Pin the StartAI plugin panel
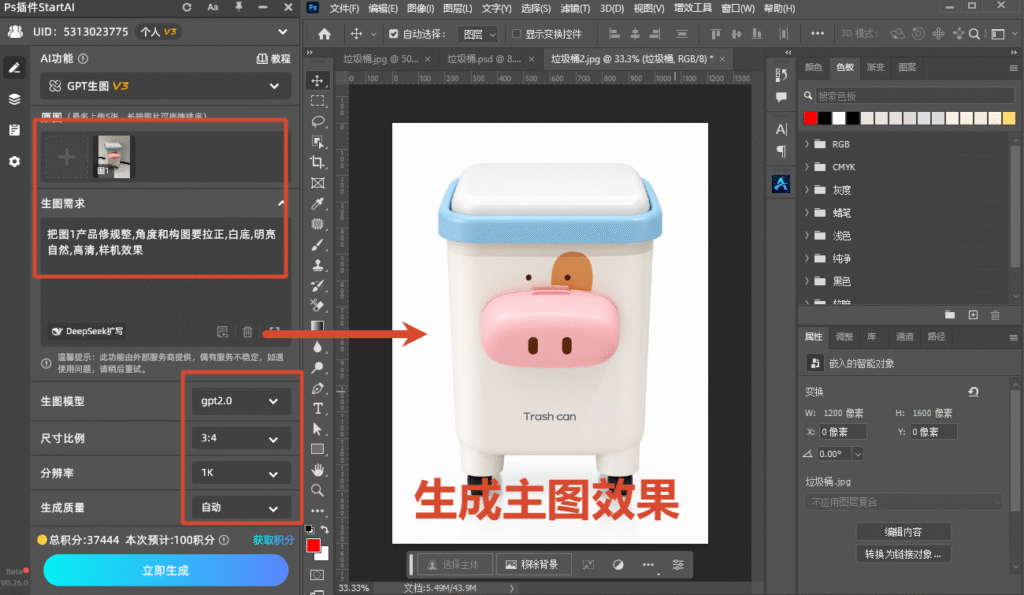 click(238, 7)
